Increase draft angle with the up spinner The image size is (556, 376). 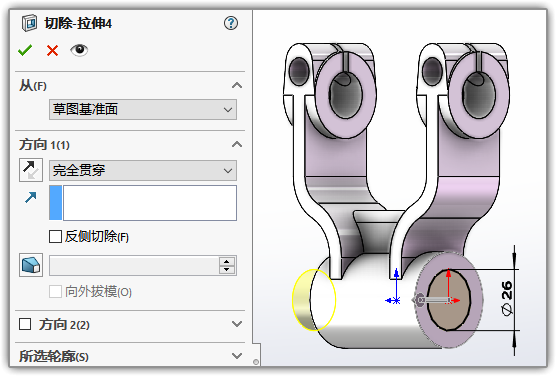pyautogui.click(x=227, y=261)
